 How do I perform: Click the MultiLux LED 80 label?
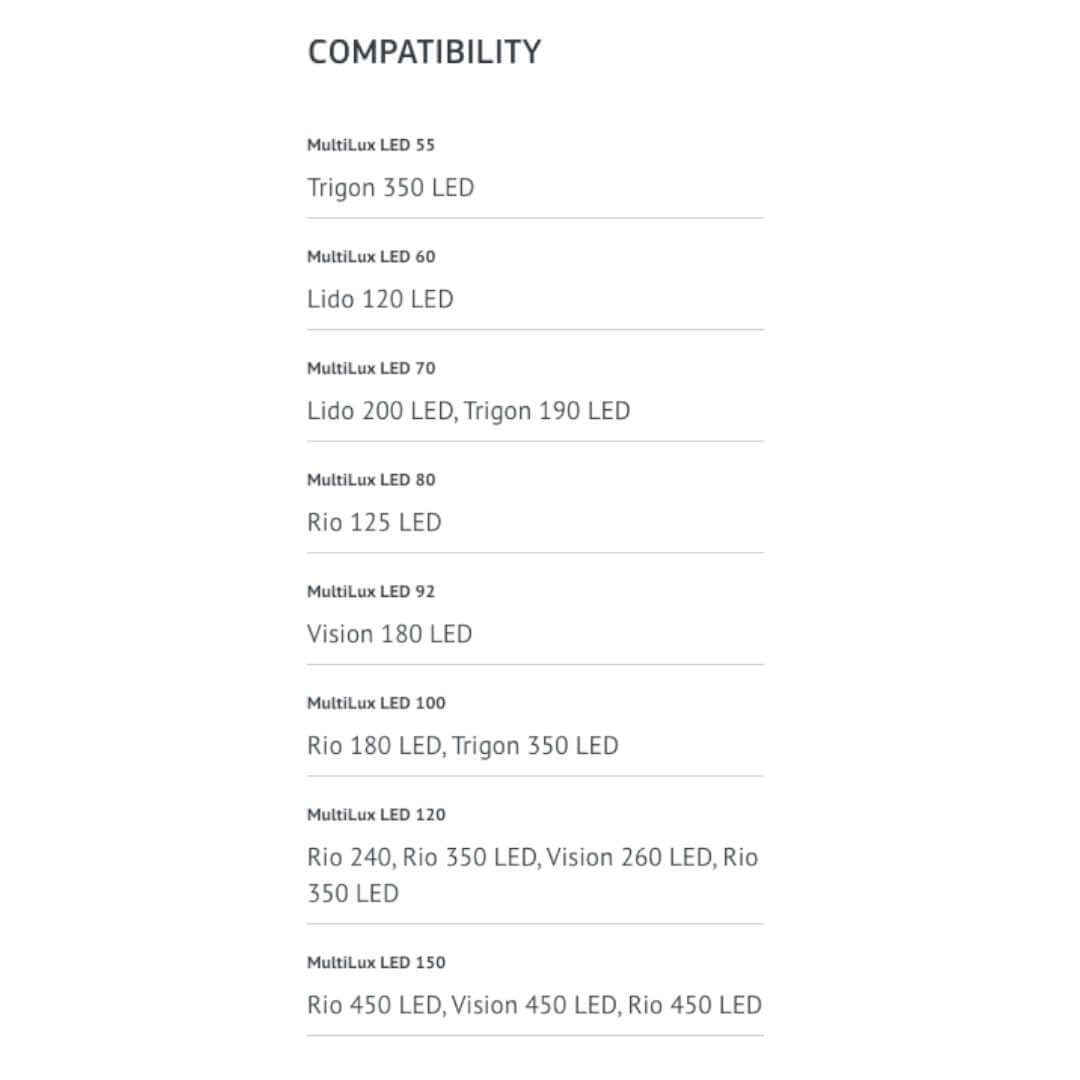tap(371, 480)
